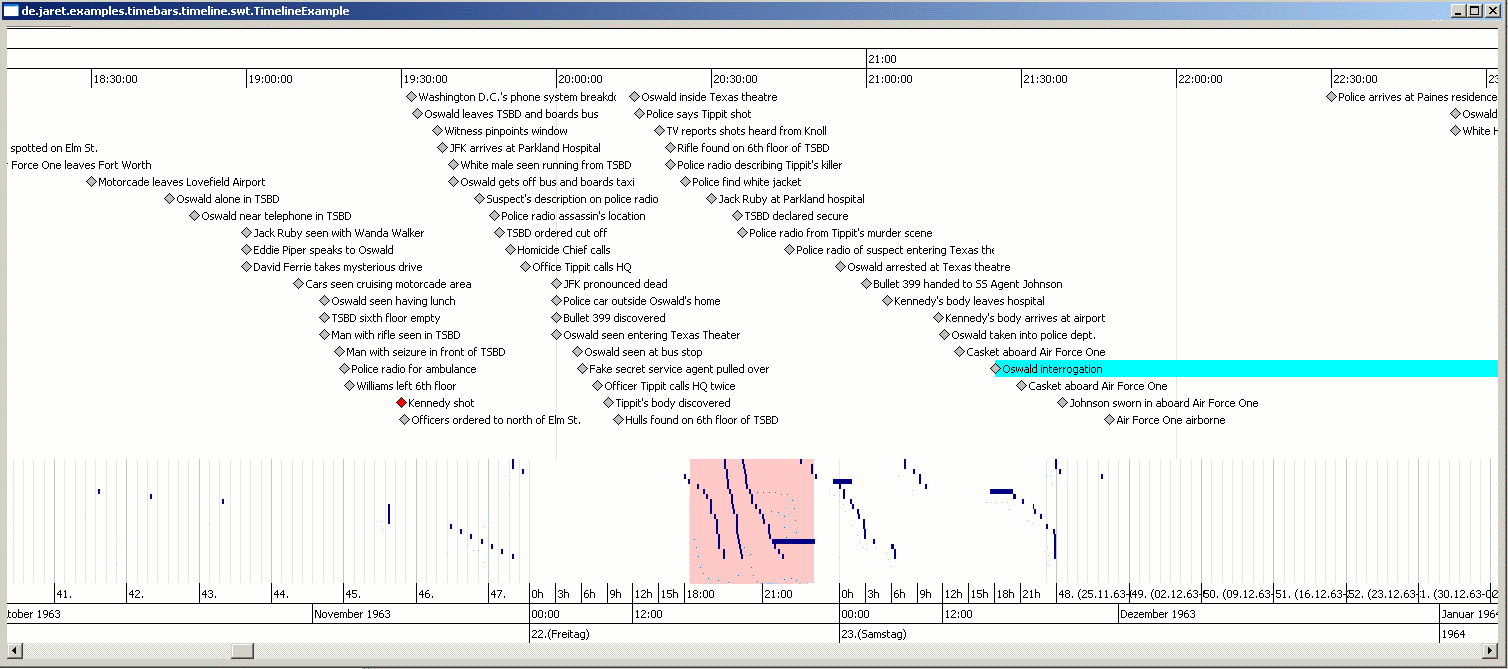The image size is (1508, 669).
Task: Click the Bullet 399 discovered event label
Action: [613, 318]
